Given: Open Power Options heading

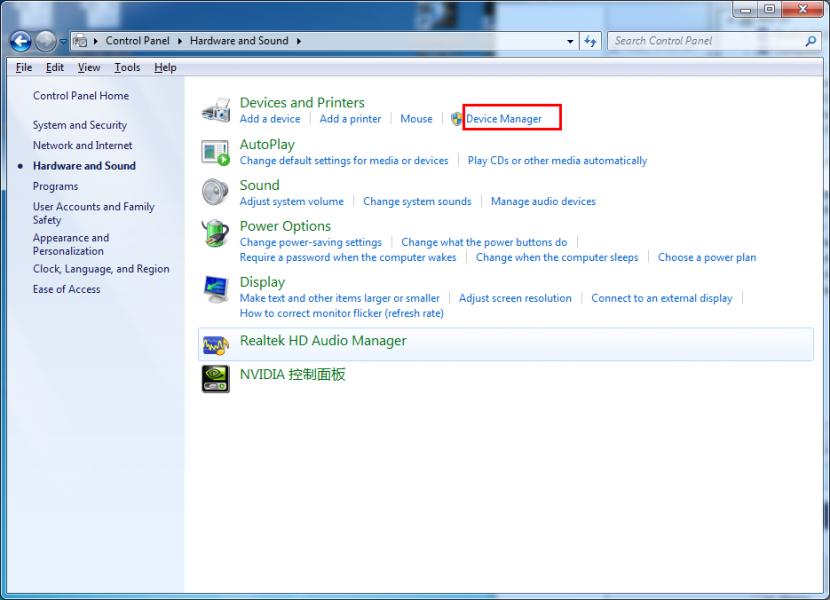Looking at the screenshot, I should click(285, 226).
